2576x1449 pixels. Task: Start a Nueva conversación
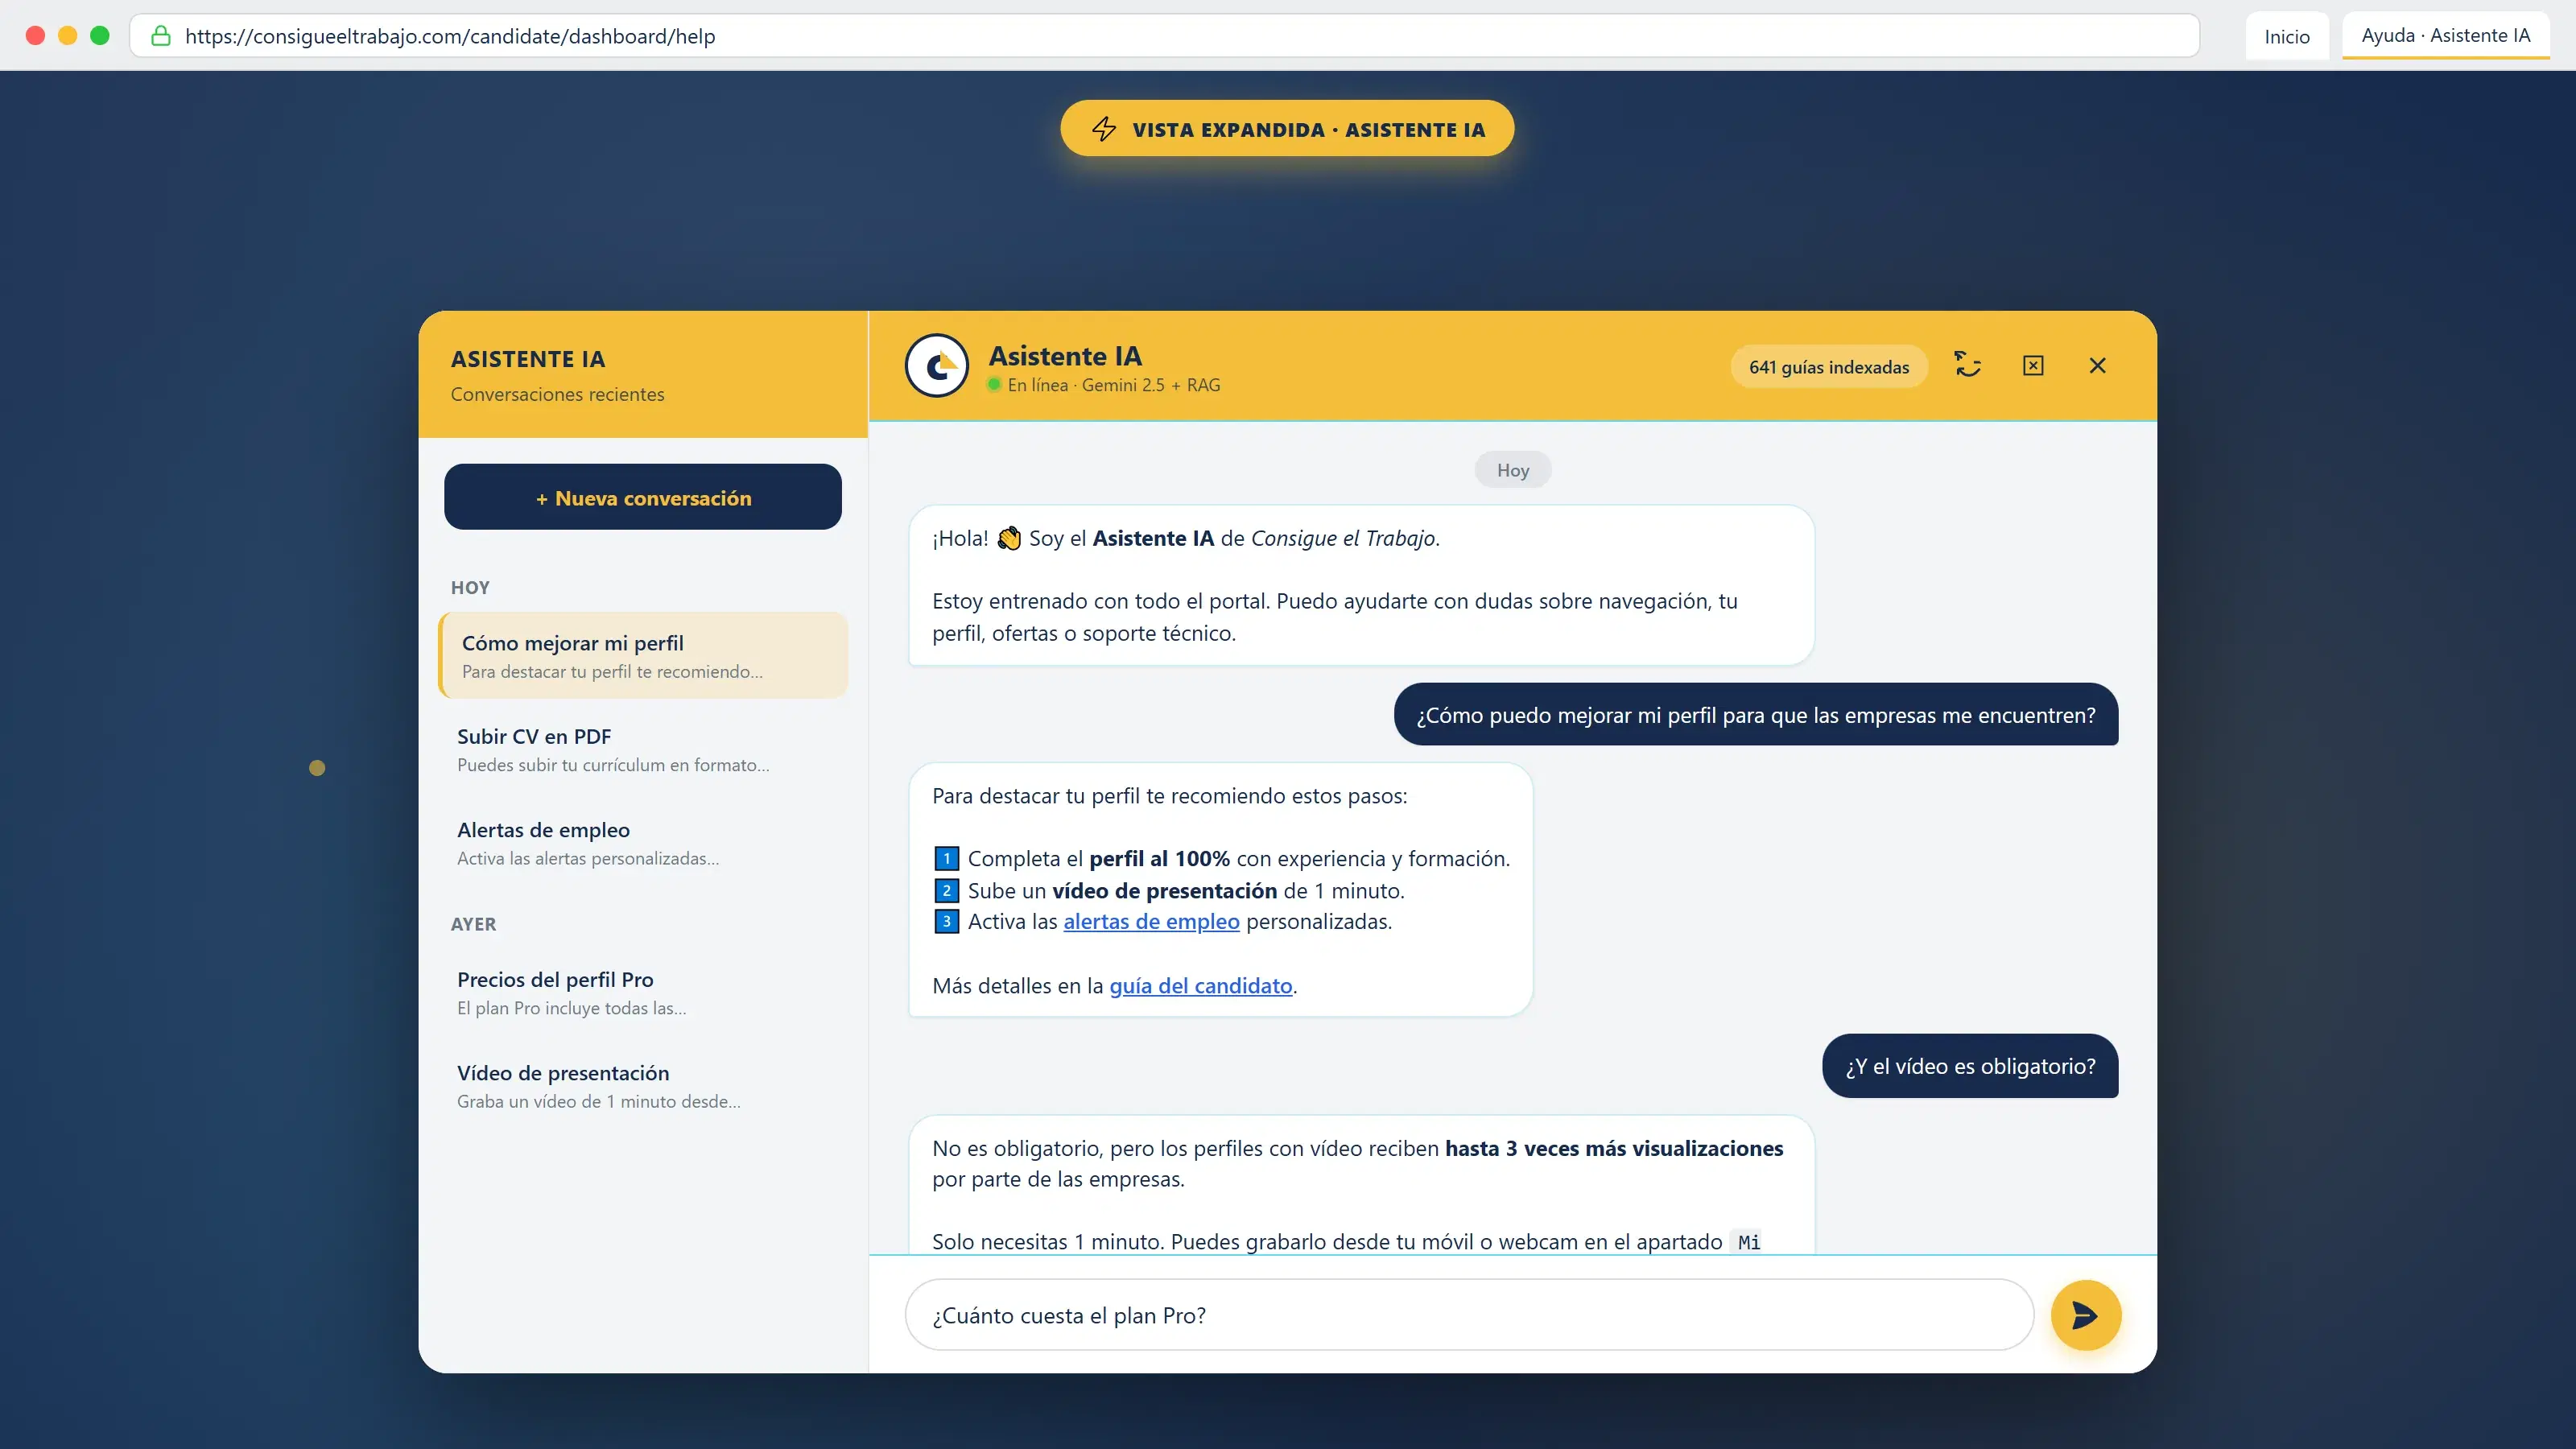(x=643, y=497)
